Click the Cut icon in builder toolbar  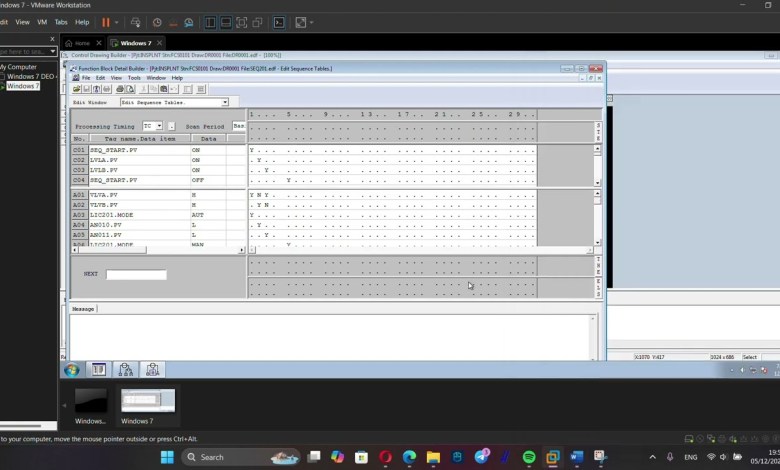143,89
